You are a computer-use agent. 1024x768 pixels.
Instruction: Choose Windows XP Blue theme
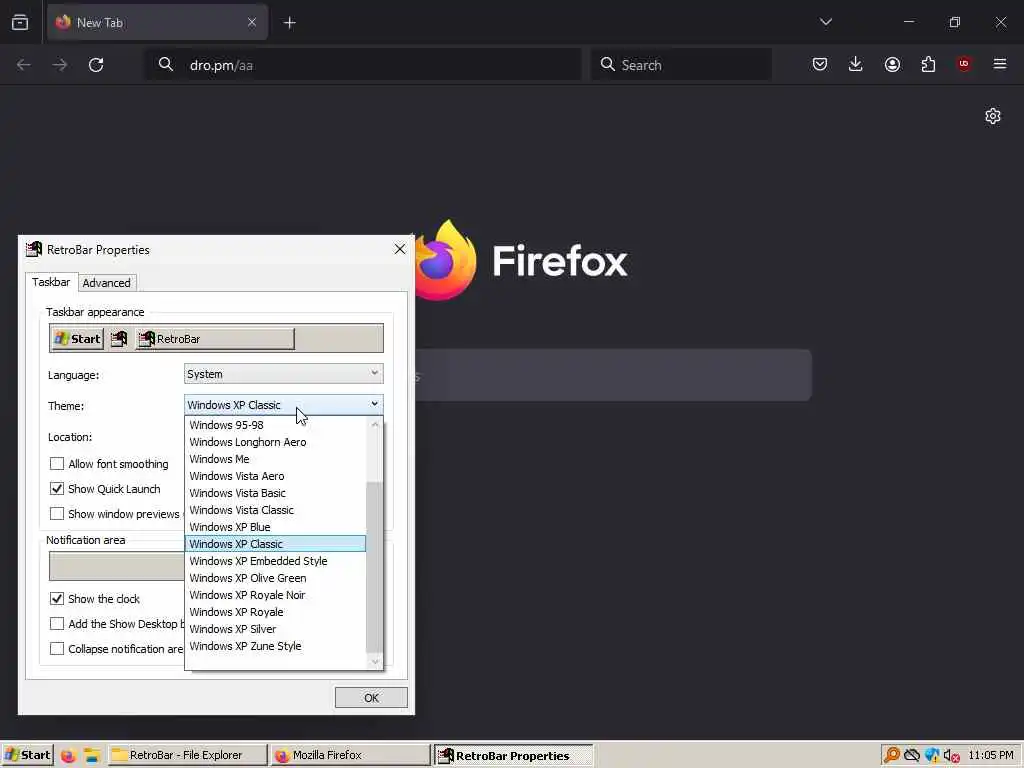click(x=276, y=527)
